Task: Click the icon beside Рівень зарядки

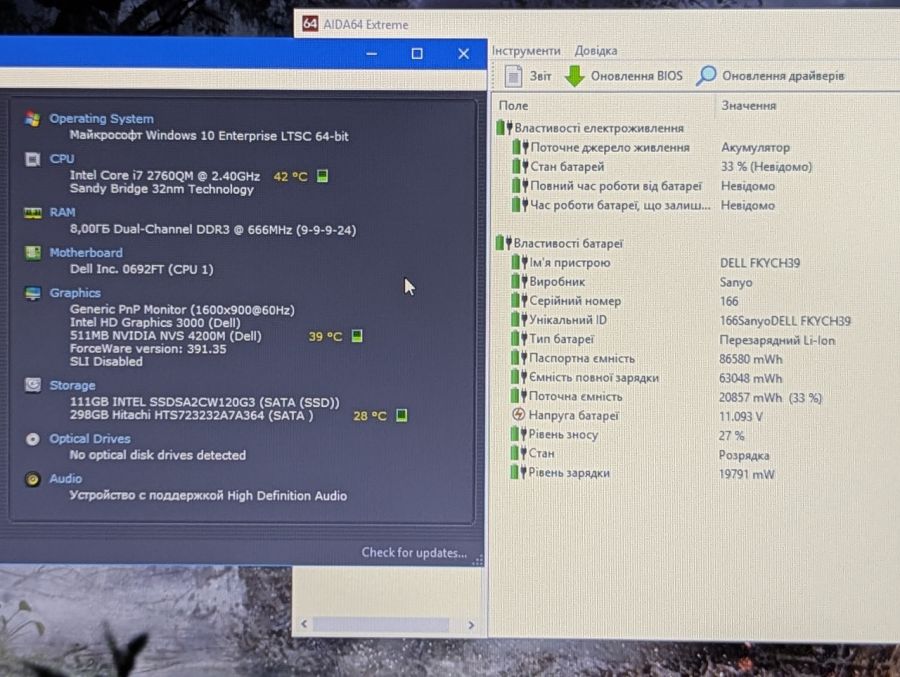Action: (x=518, y=473)
